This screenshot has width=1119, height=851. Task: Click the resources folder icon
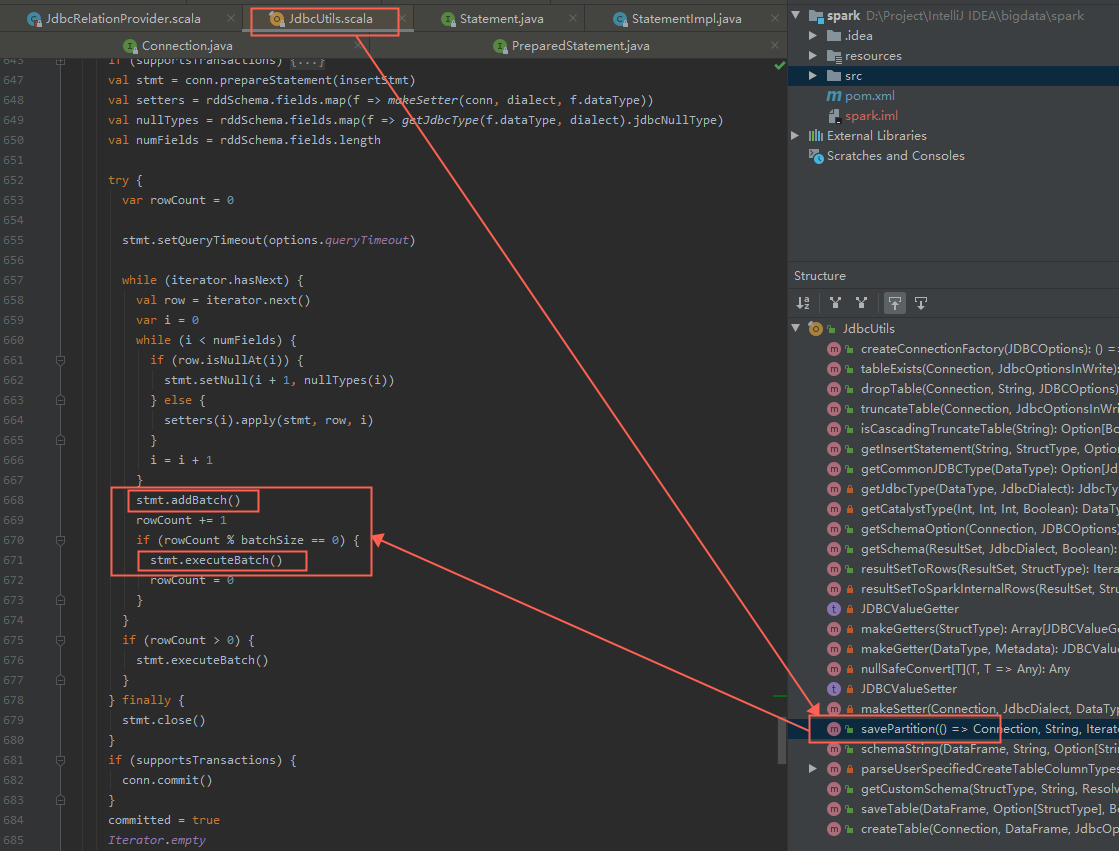tap(834, 56)
